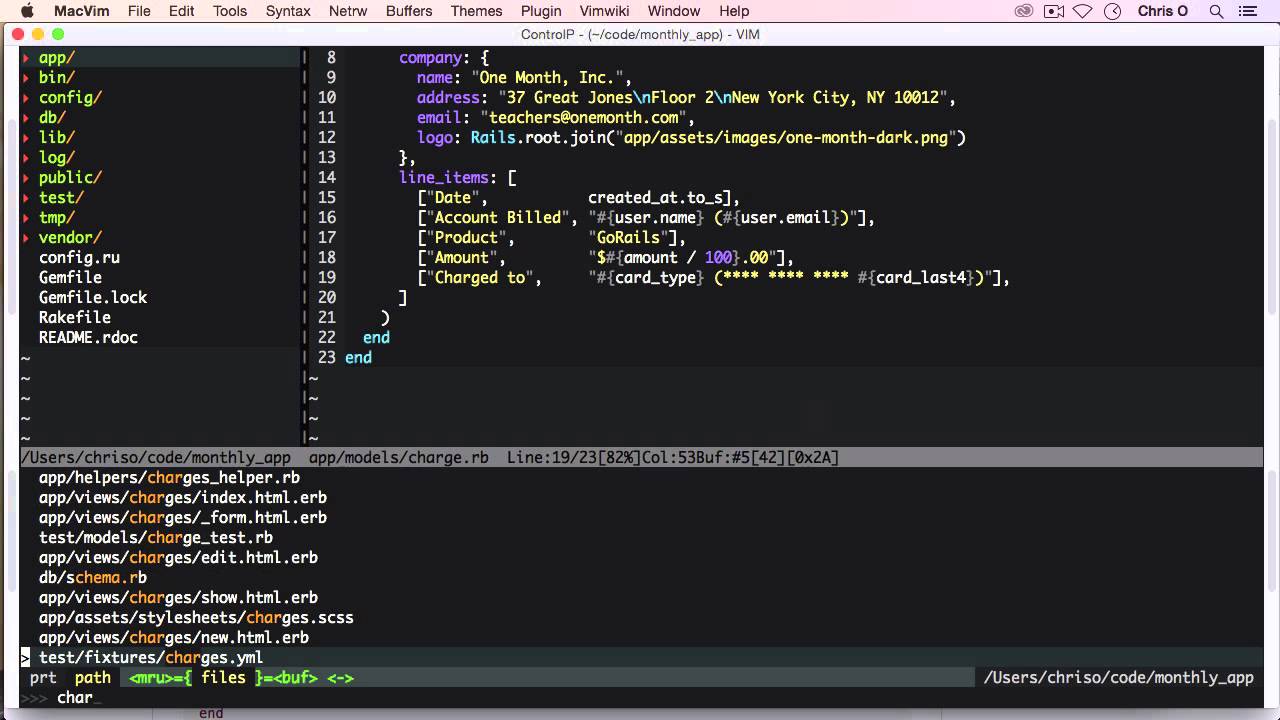Open the Plugin menu
Image resolution: width=1280 pixels, height=720 pixels.
[541, 11]
